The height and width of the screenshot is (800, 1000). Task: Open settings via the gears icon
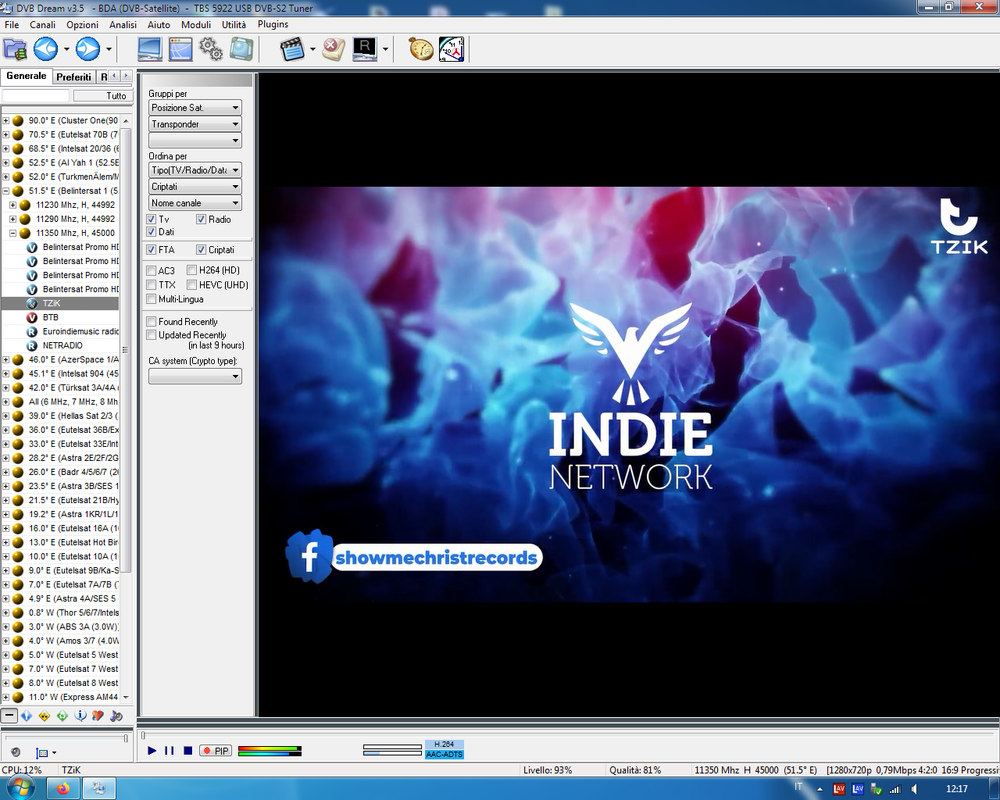point(211,49)
